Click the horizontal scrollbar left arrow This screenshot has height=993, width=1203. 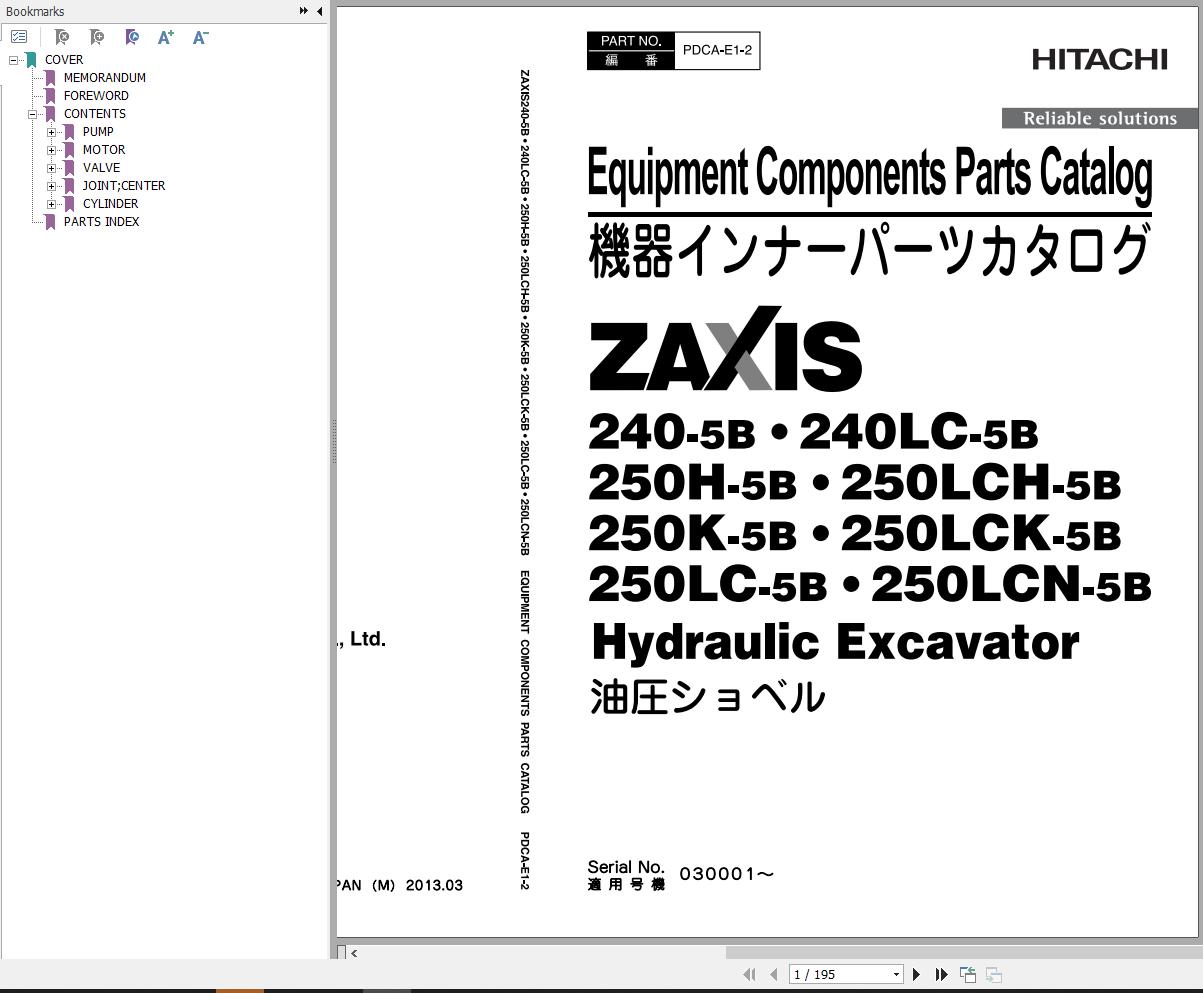click(354, 953)
